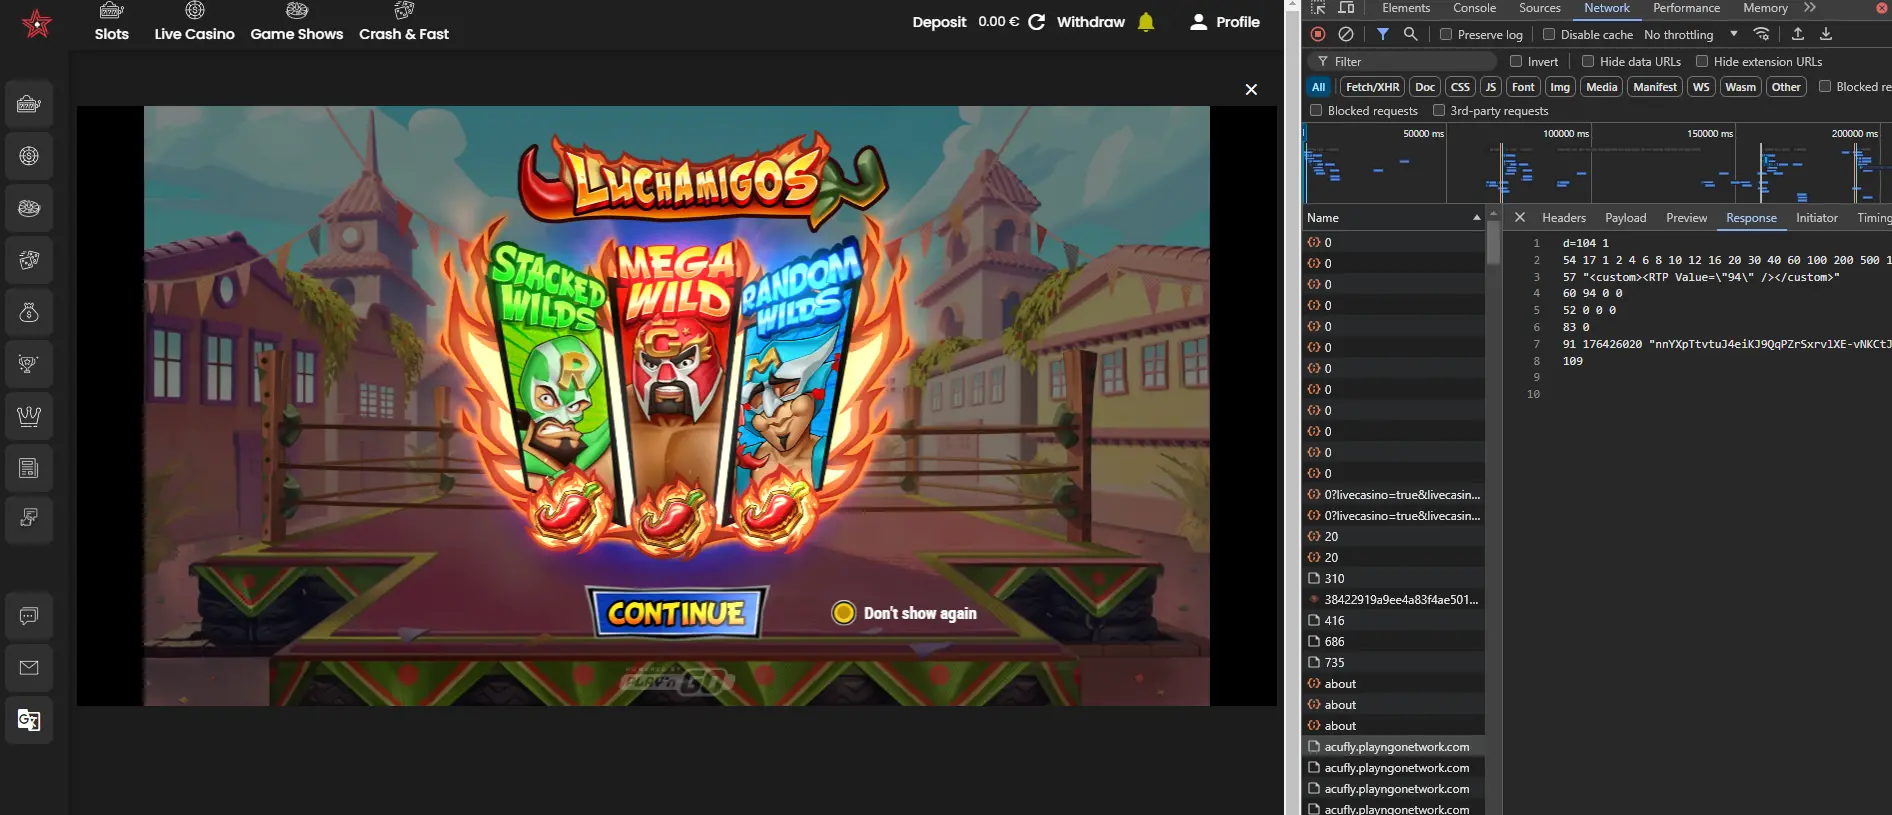Image resolution: width=1892 pixels, height=815 pixels.
Task: Open the language translate icon in sidebar
Action: coord(29,720)
